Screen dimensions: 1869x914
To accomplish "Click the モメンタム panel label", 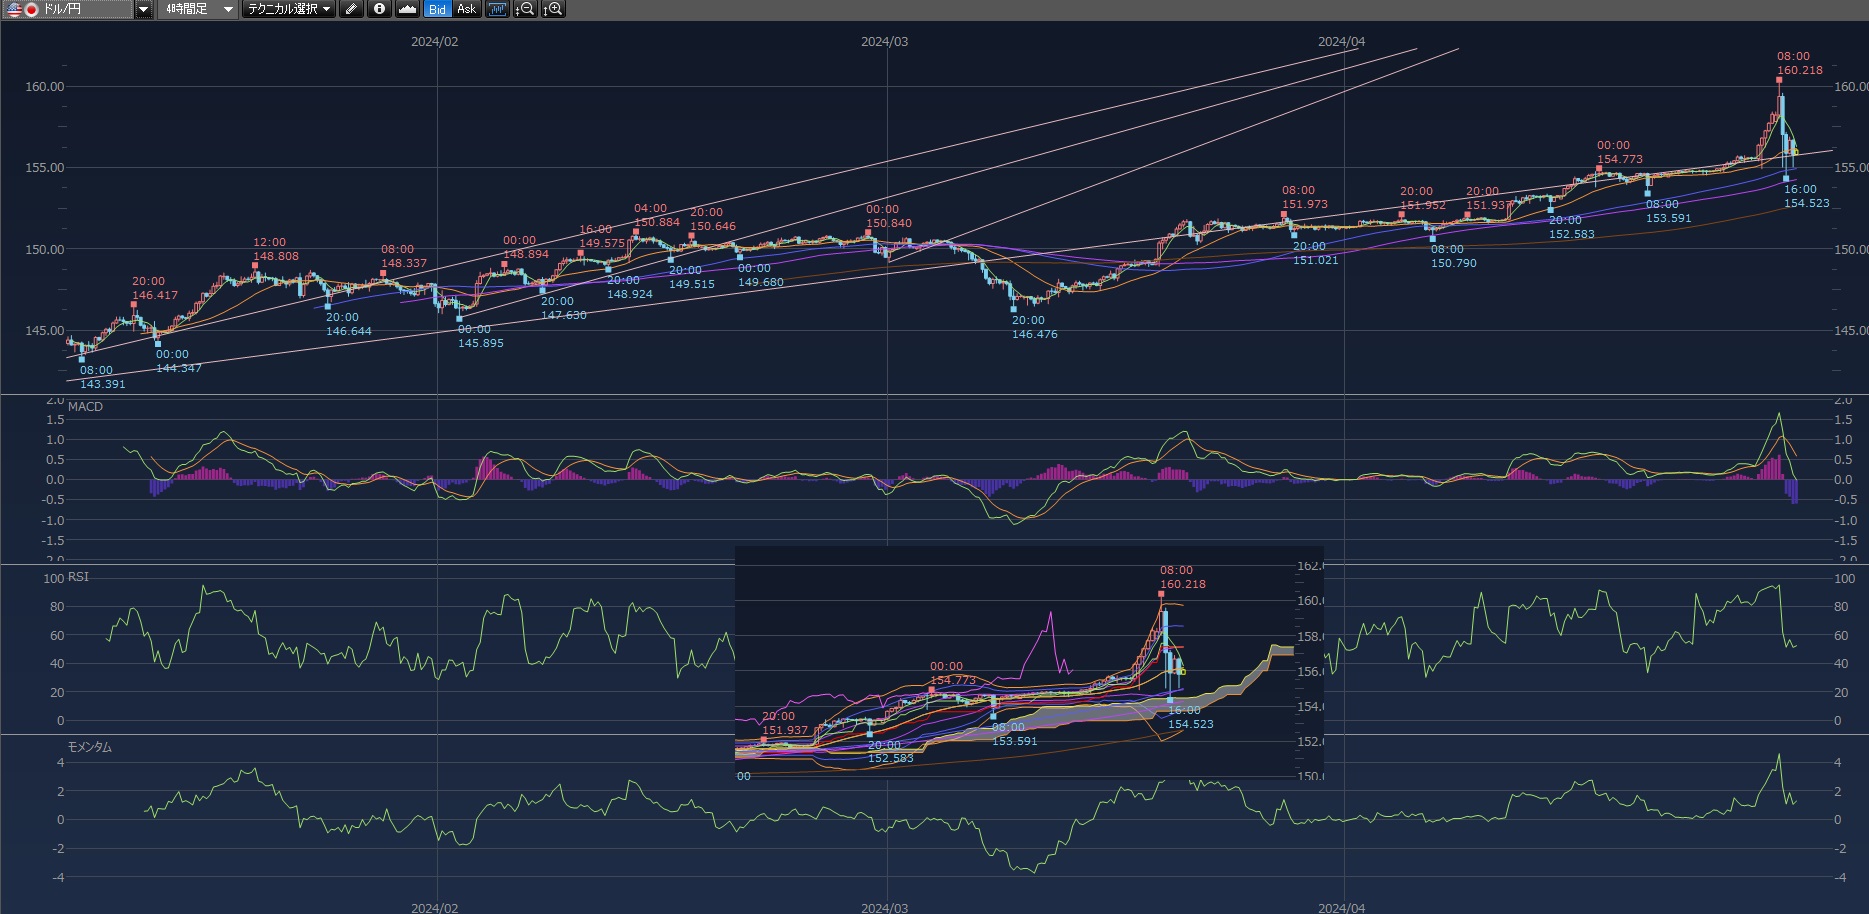I will (x=89, y=747).
